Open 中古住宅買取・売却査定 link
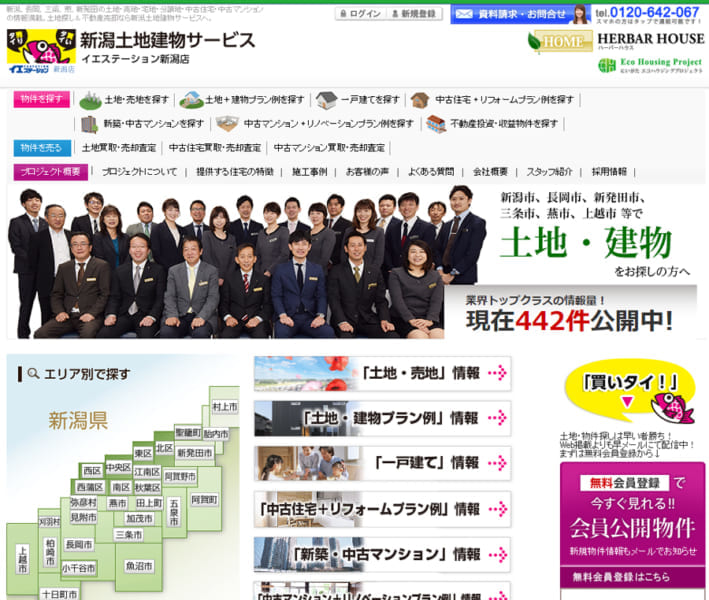This screenshot has width=709, height=600. pyautogui.click(x=215, y=148)
